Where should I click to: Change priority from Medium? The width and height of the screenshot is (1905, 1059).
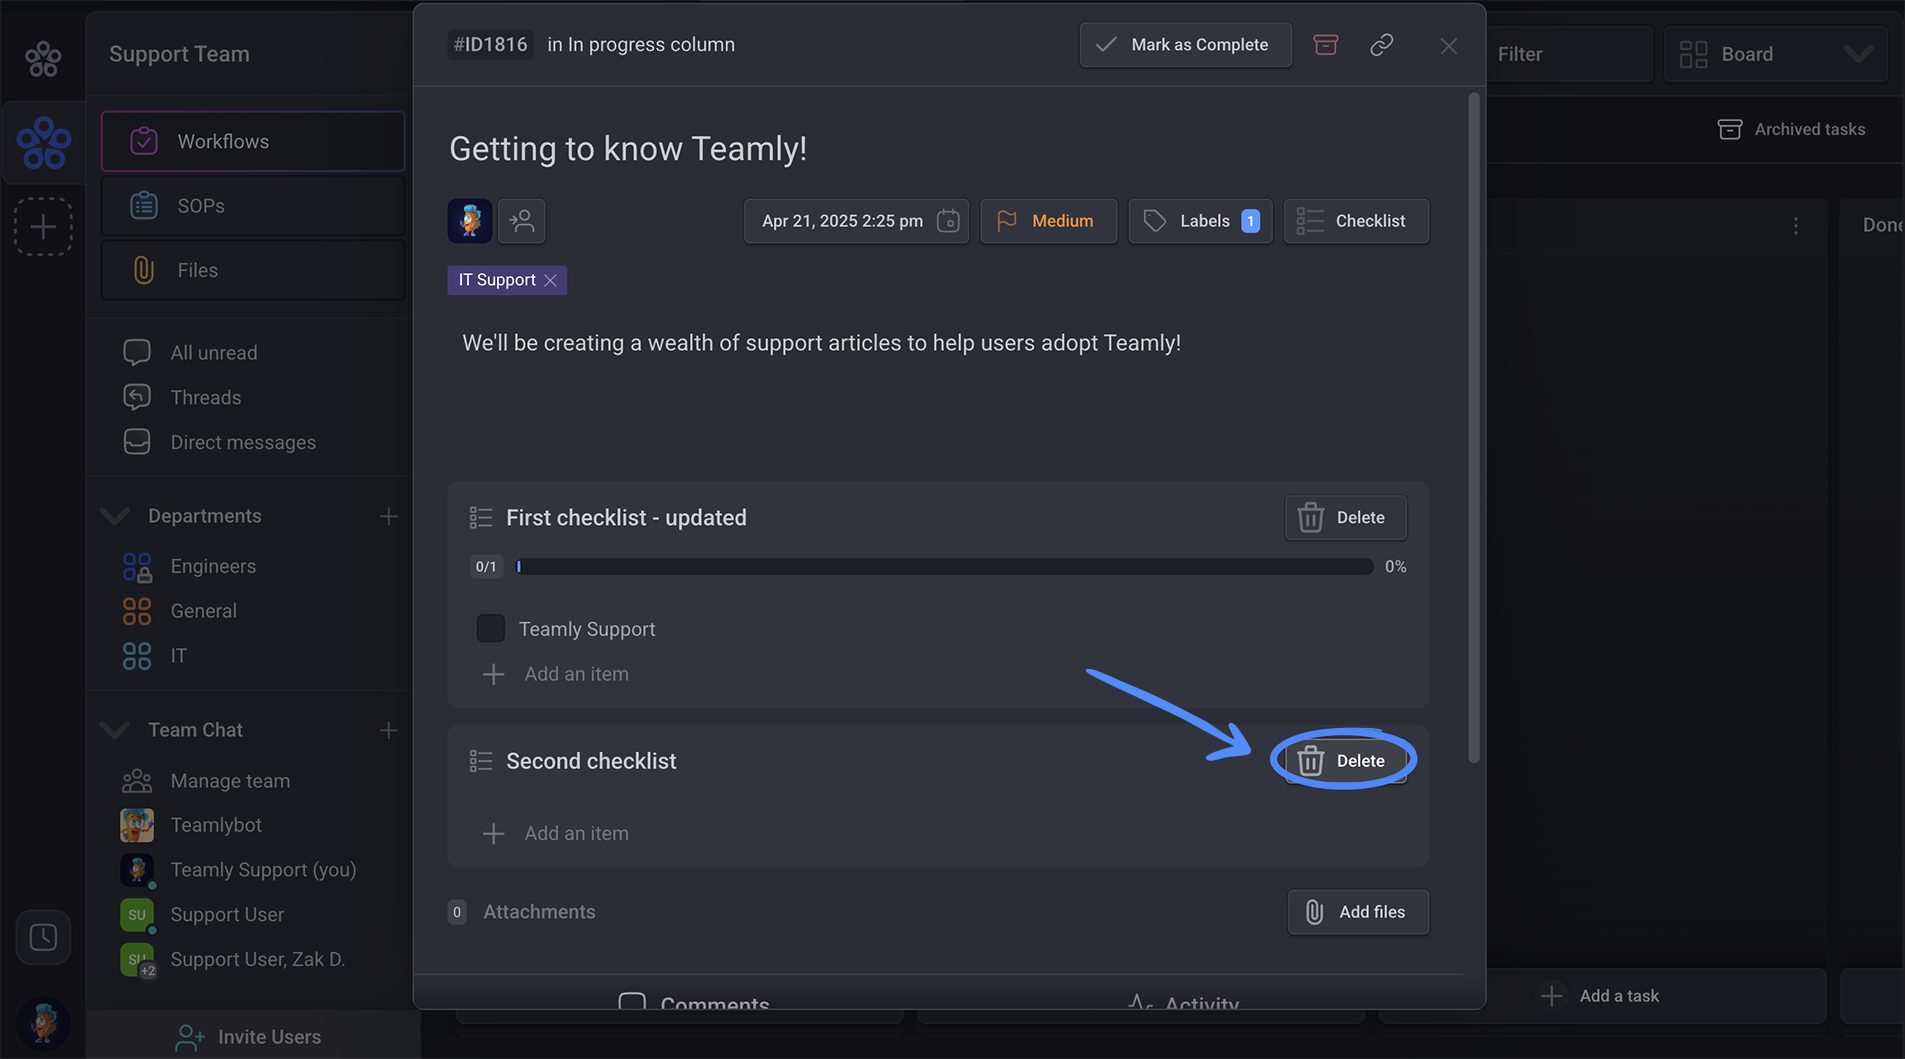coord(1048,221)
